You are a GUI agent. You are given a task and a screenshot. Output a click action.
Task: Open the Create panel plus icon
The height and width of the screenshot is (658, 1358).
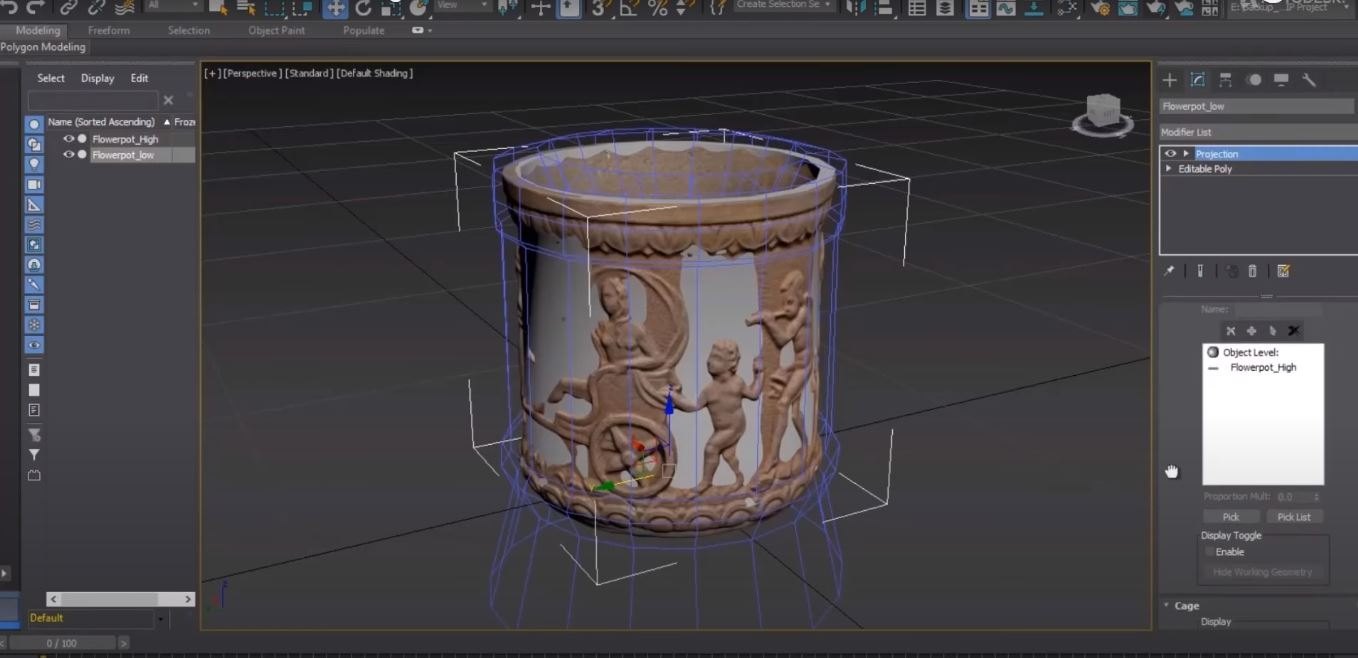1169,80
